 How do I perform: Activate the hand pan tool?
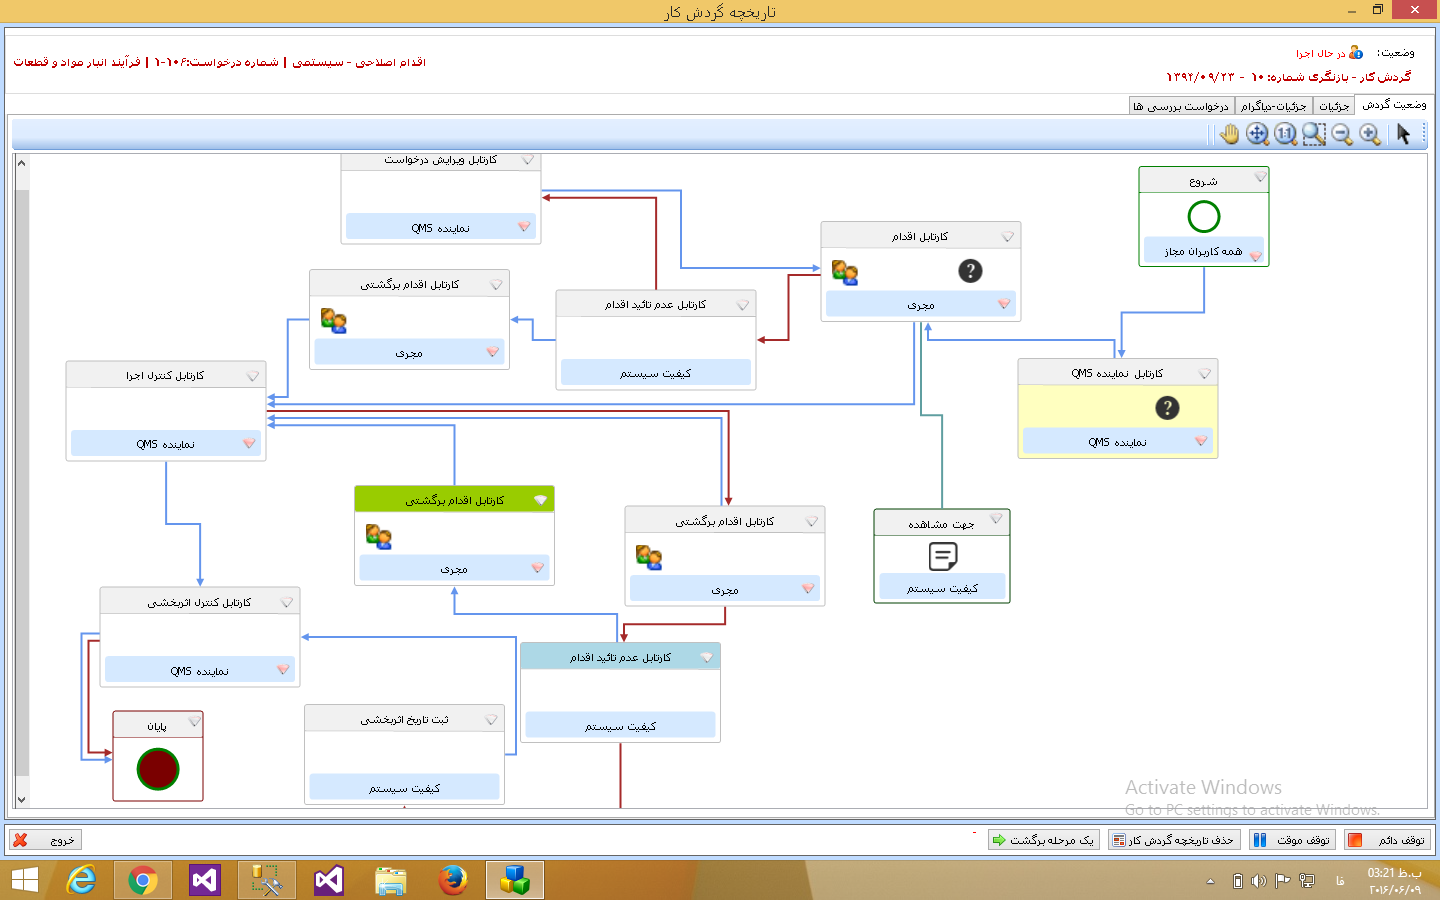pyautogui.click(x=1230, y=134)
